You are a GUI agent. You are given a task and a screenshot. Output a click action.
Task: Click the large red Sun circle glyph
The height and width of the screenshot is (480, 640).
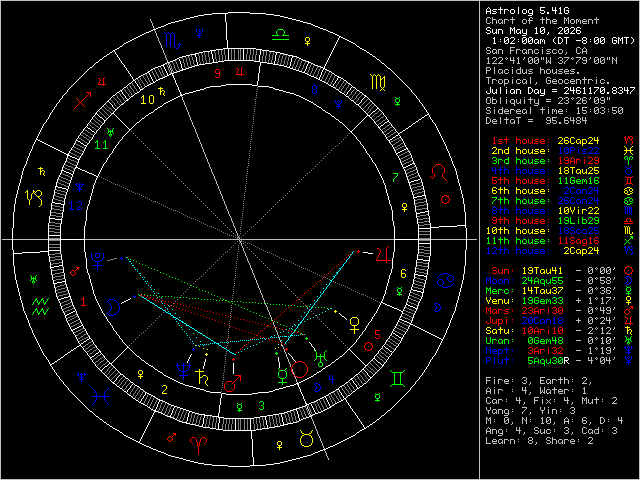tap(300, 369)
